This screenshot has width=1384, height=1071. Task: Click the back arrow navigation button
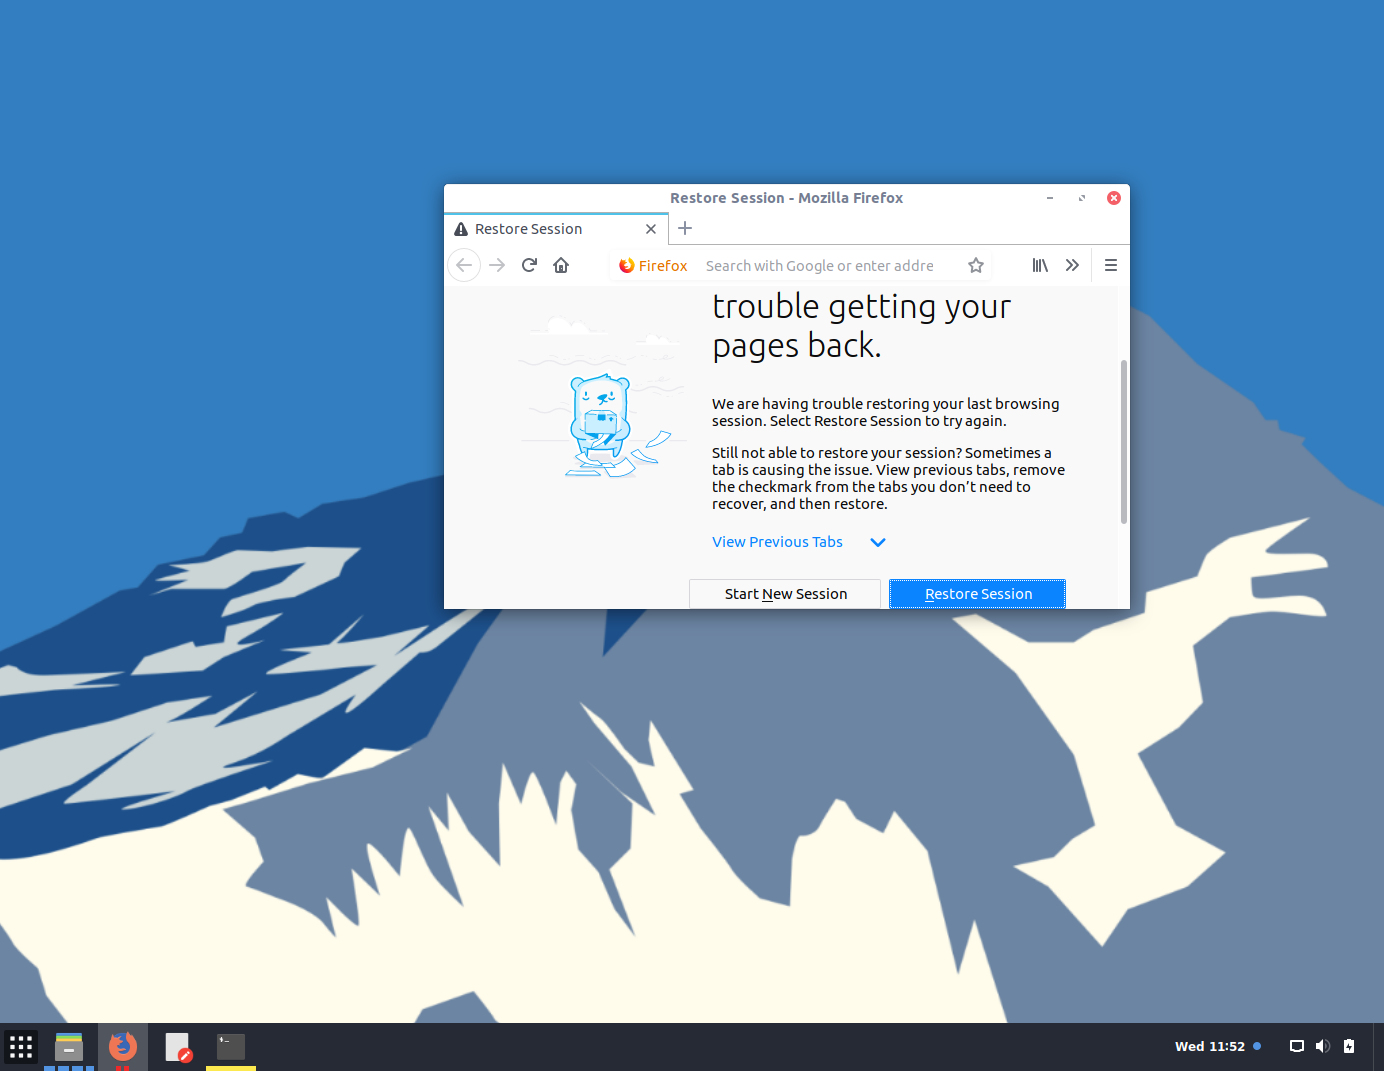pos(464,265)
